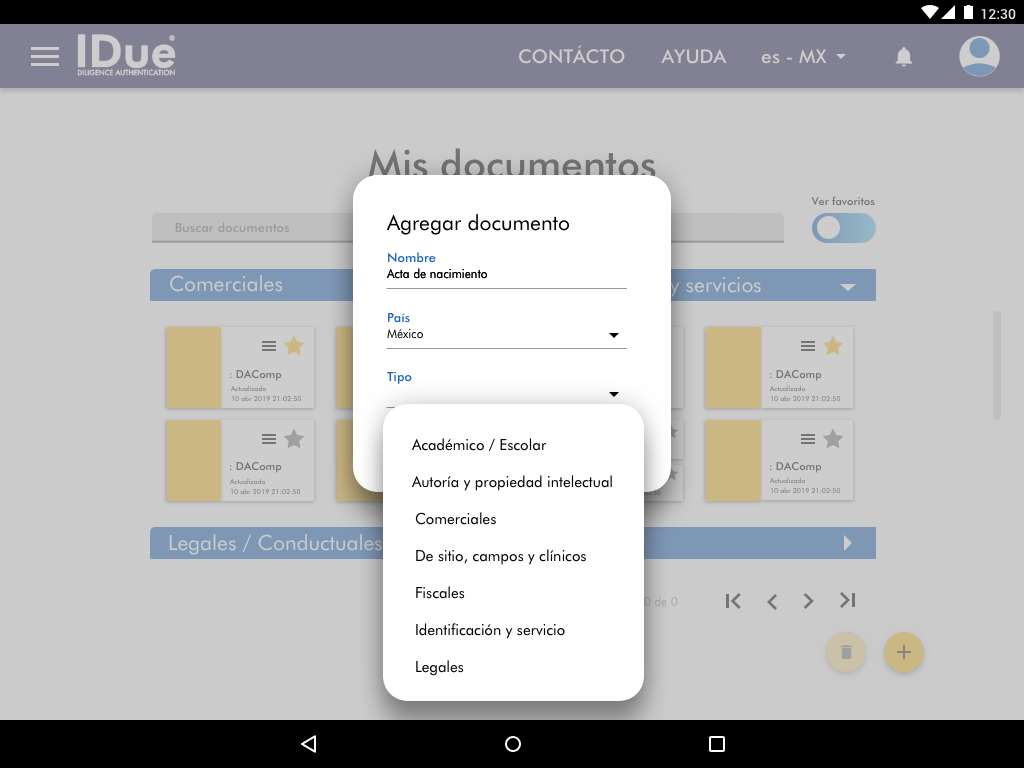The image size is (1024, 768).
Task: Select Académico / Escolar from the list
Action: pos(479,445)
